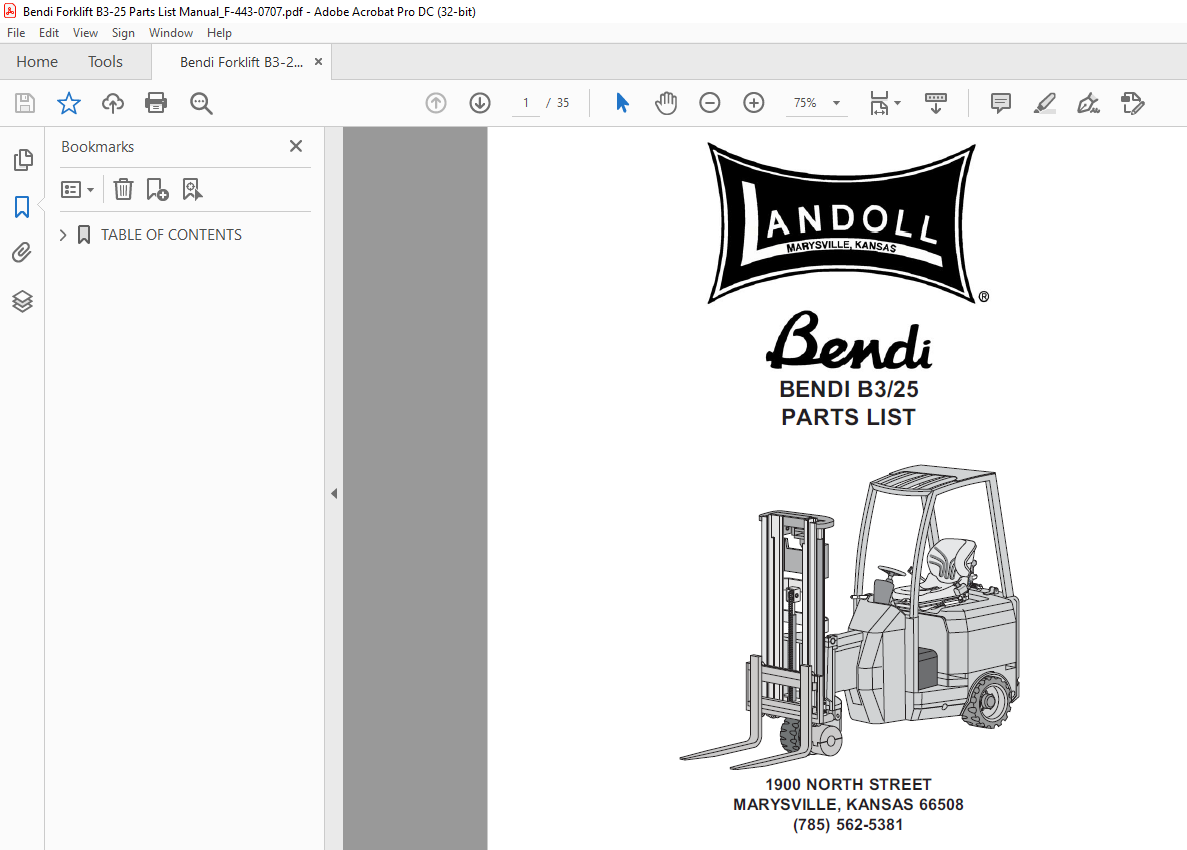Click BENDI B3/25 heading text
The image size is (1187, 850).
pos(849,389)
